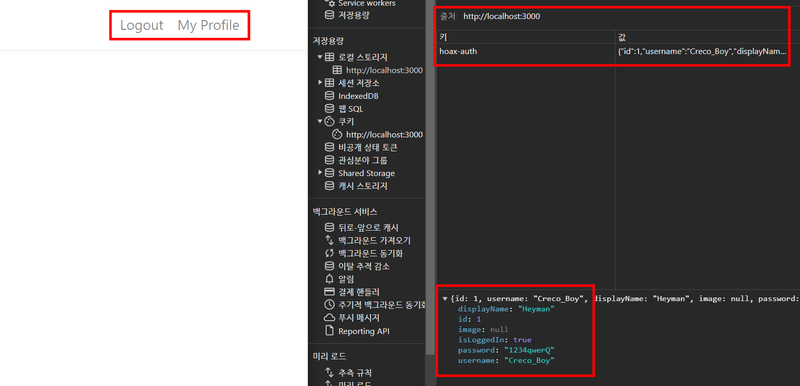Select 주기적 백그라운드 동기화
800x386 pixels.
(382, 305)
